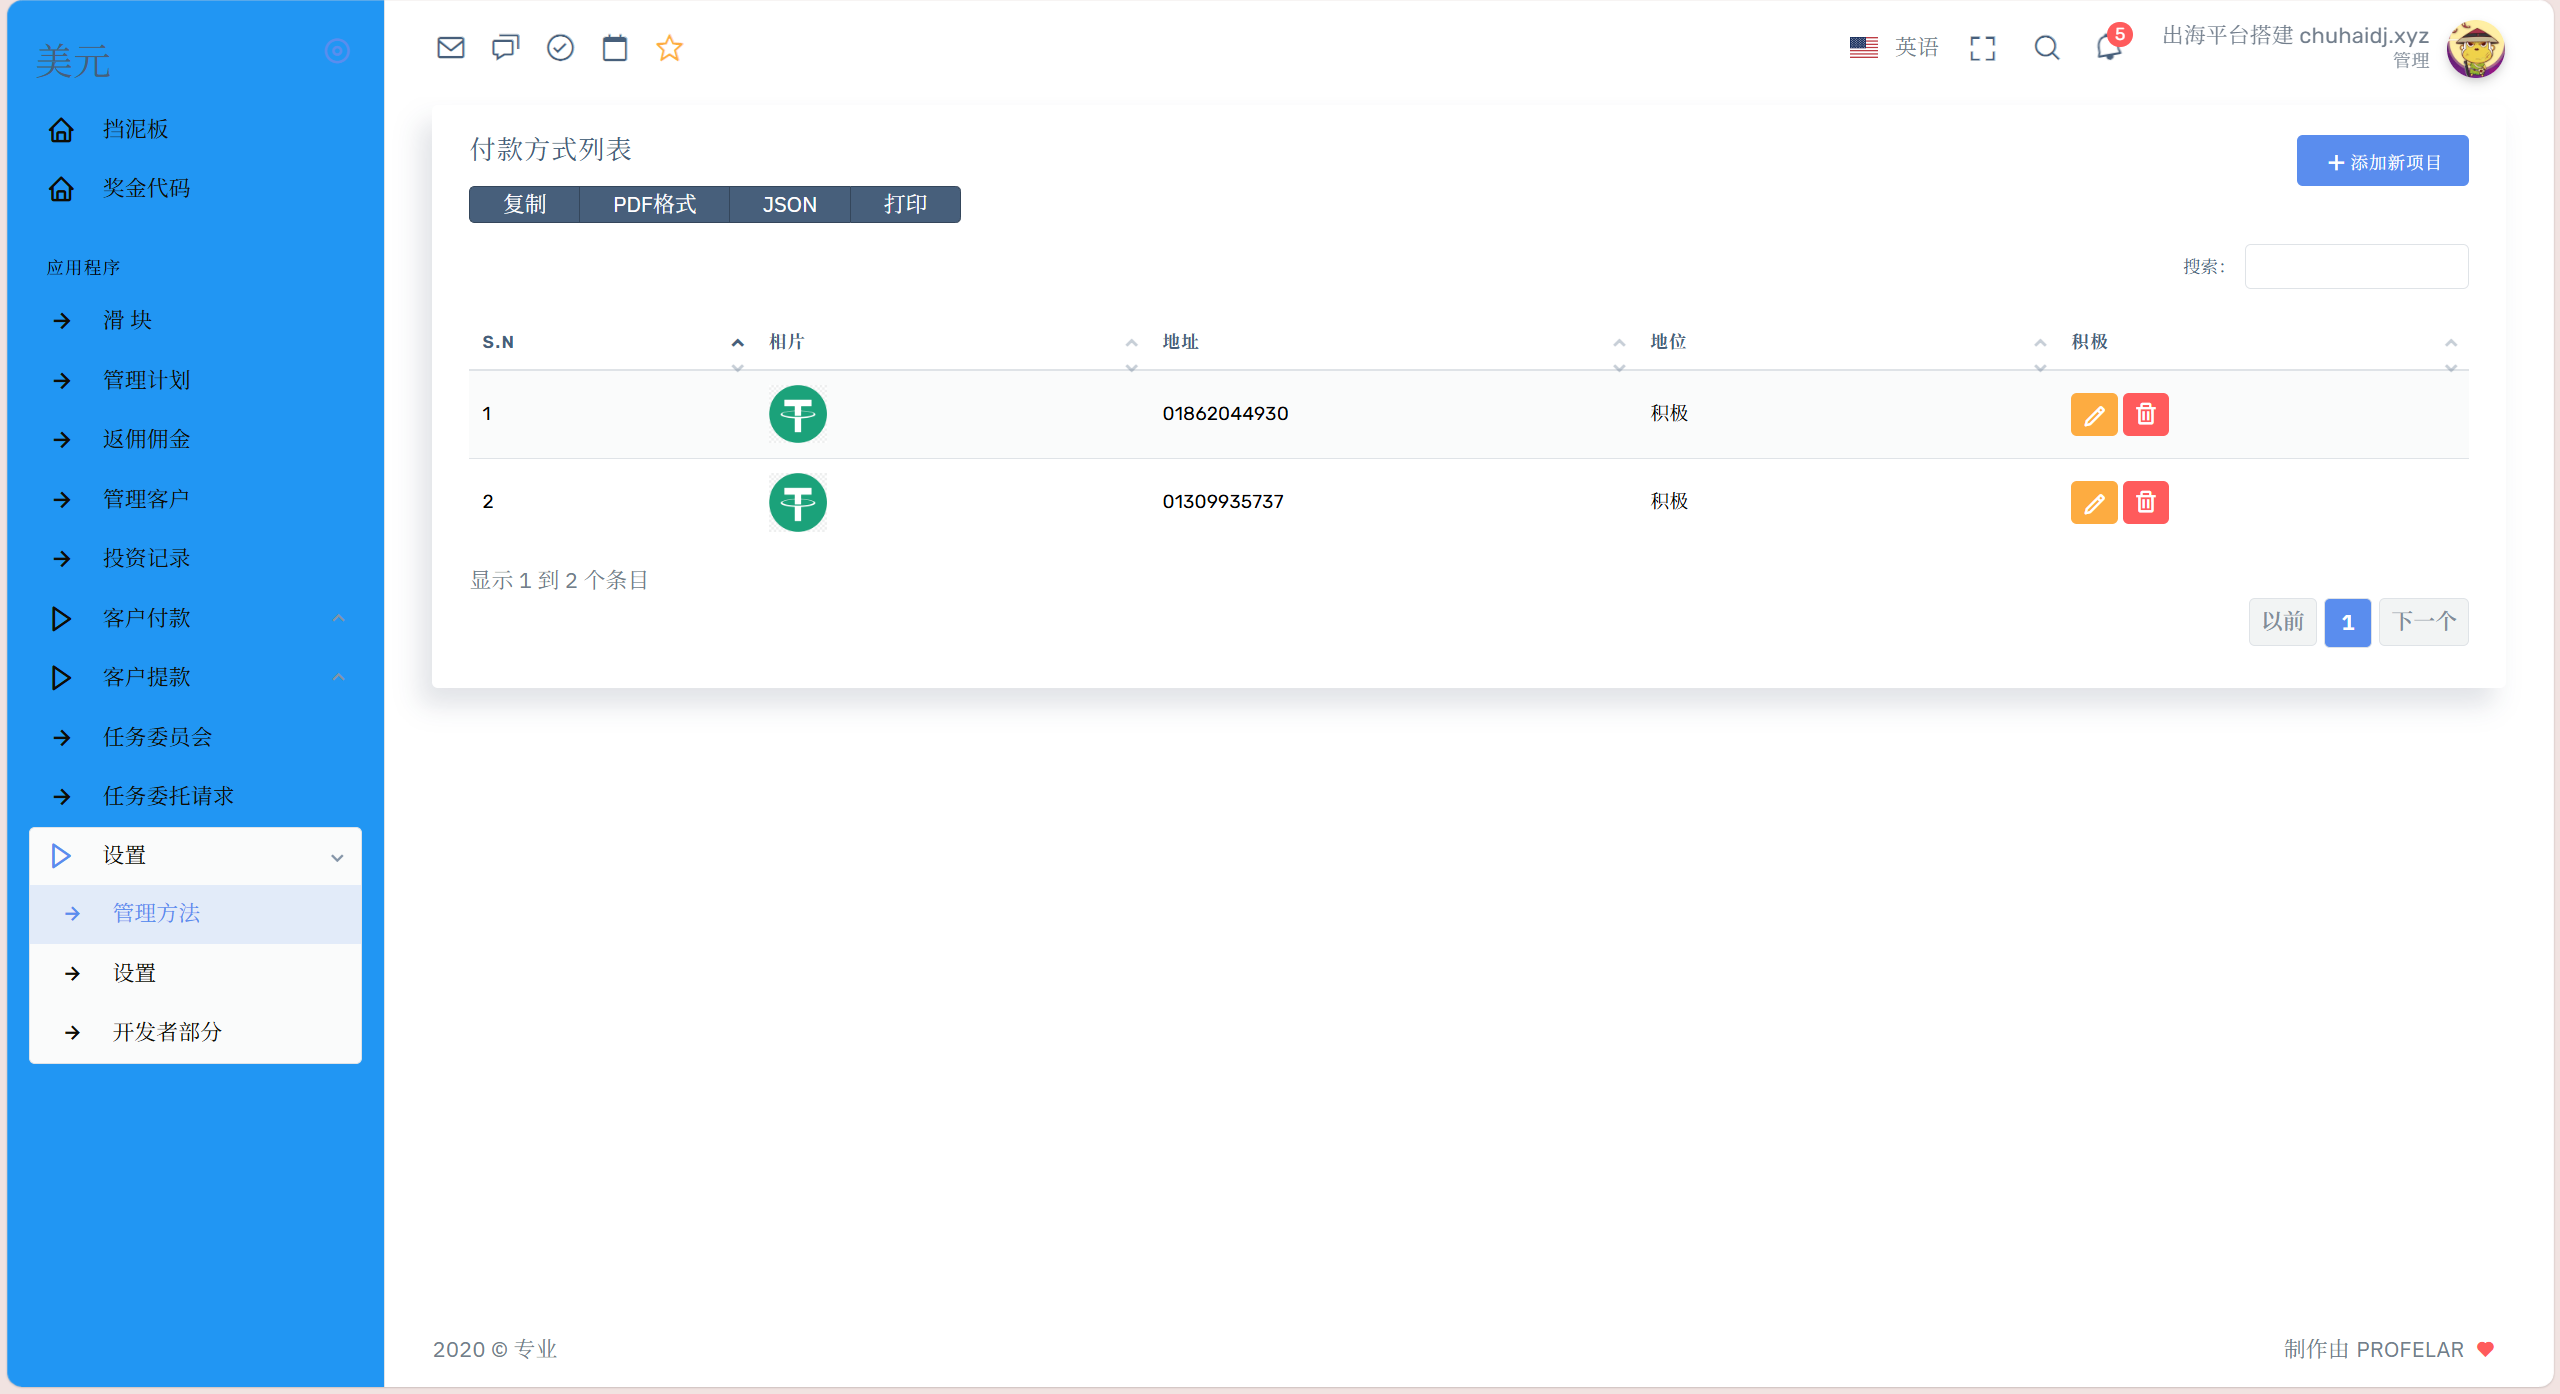Focus the 搜索 input field
Image resolution: width=2560 pixels, height=1394 pixels.
tap(2355, 267)
